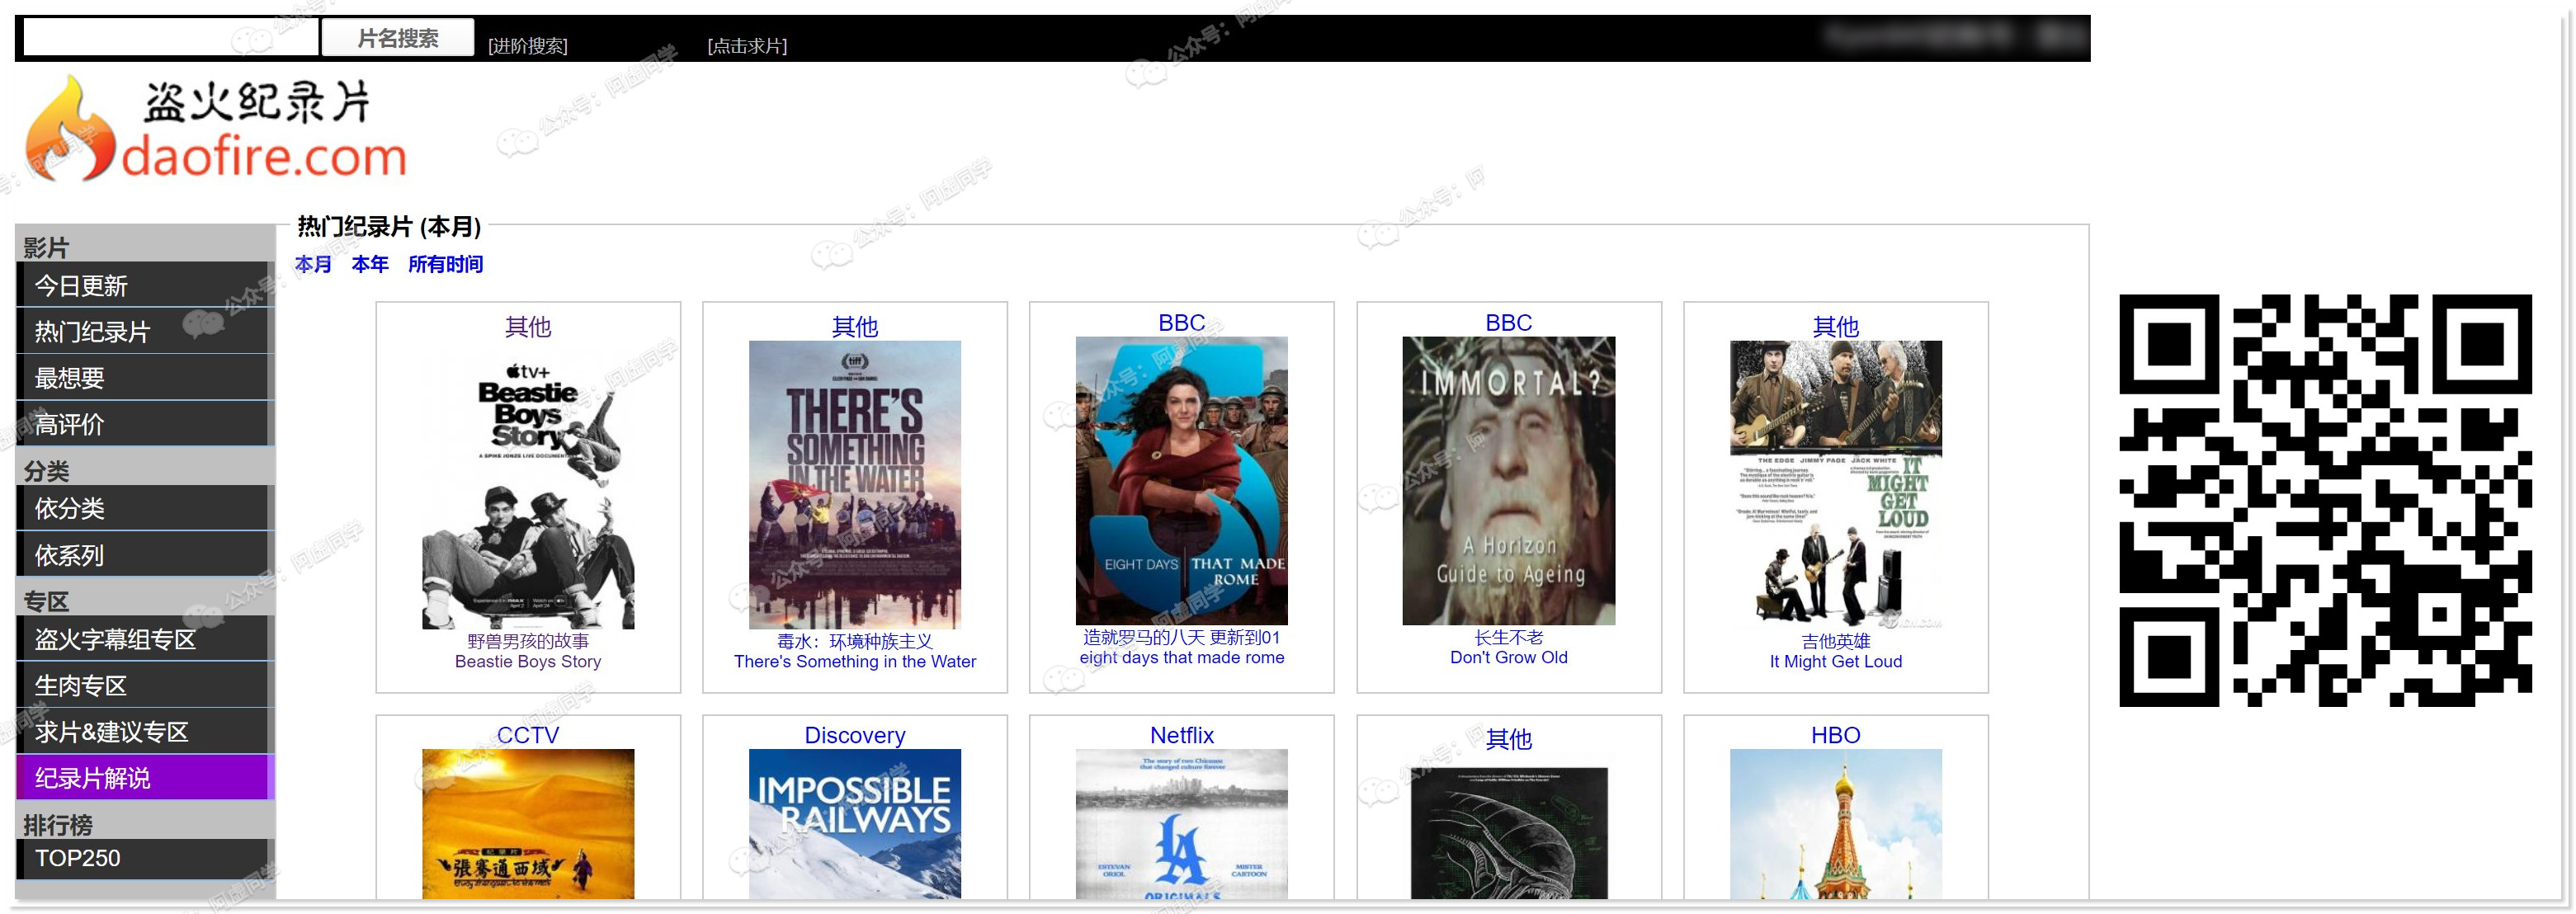Open It Might Get Loud poster
The width and height of the screenshot is (2576, 914).
tap(1835, 485)
